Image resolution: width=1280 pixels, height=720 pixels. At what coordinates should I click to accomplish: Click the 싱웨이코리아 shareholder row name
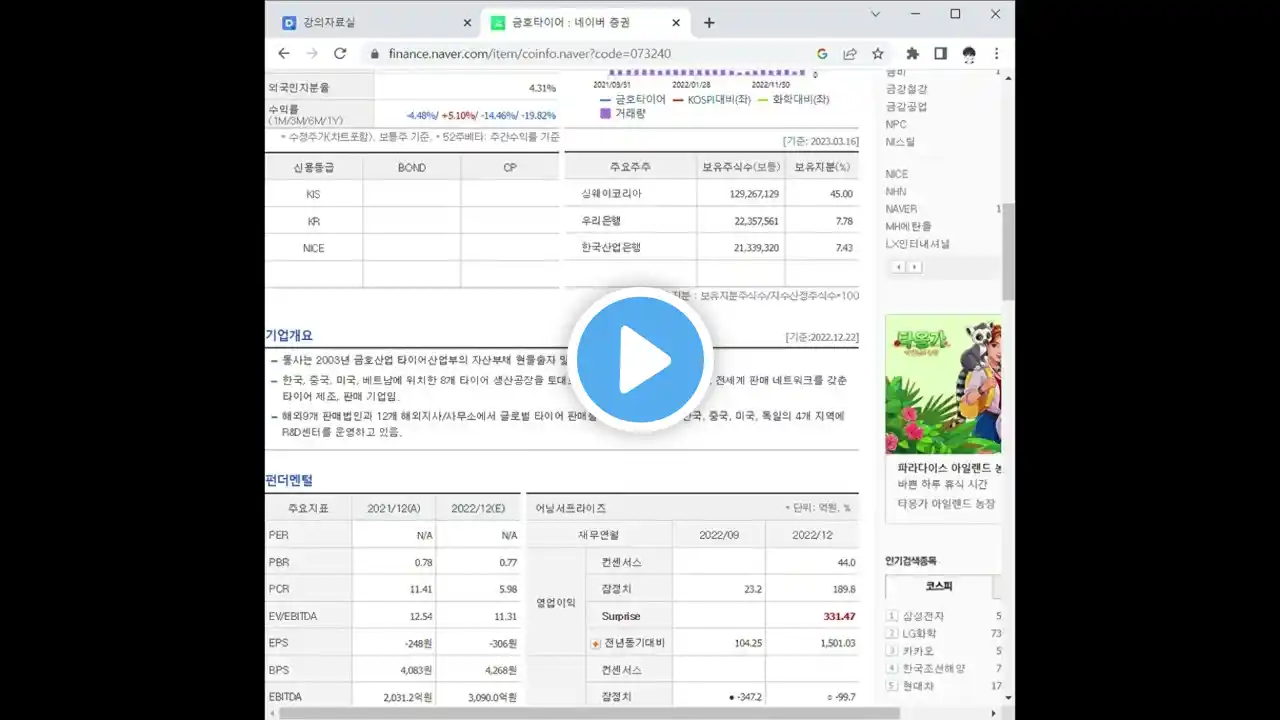[x=611, y=194]
